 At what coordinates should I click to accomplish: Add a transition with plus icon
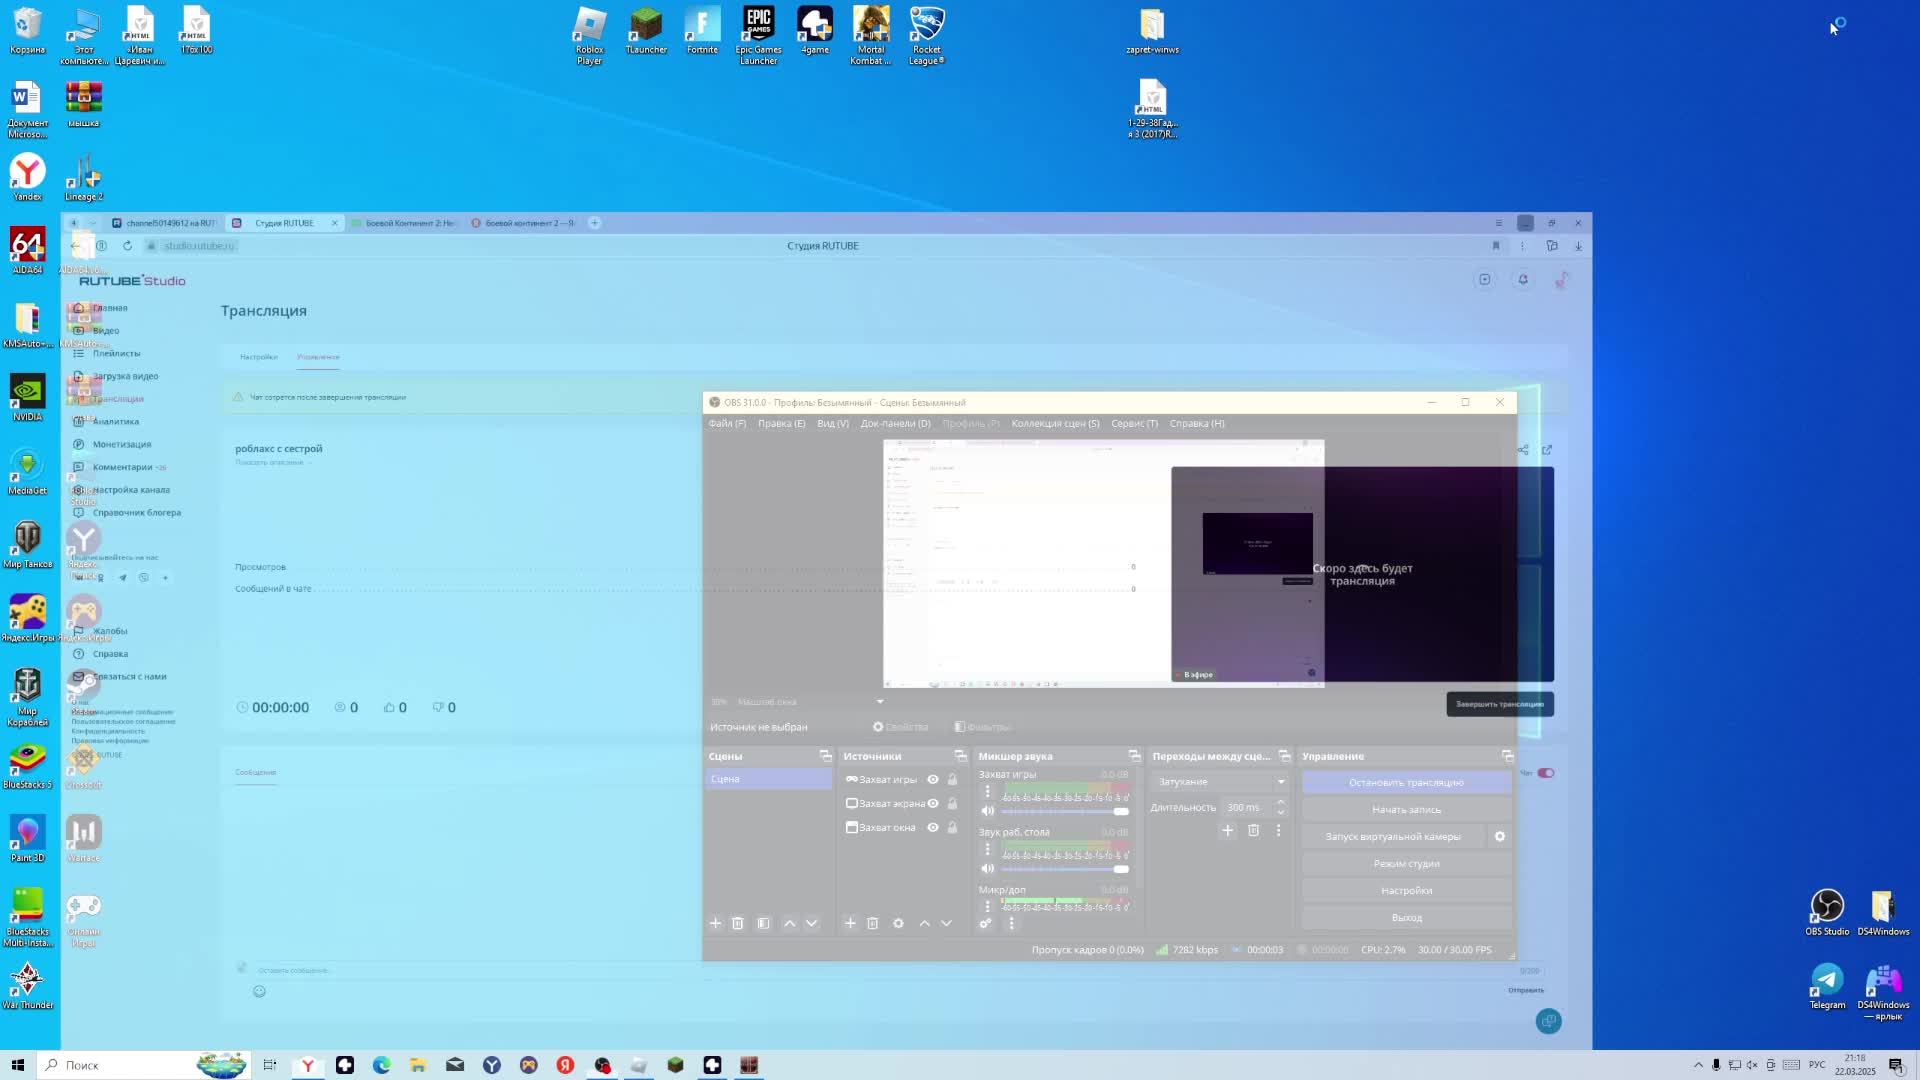[x=1228, y=830]
